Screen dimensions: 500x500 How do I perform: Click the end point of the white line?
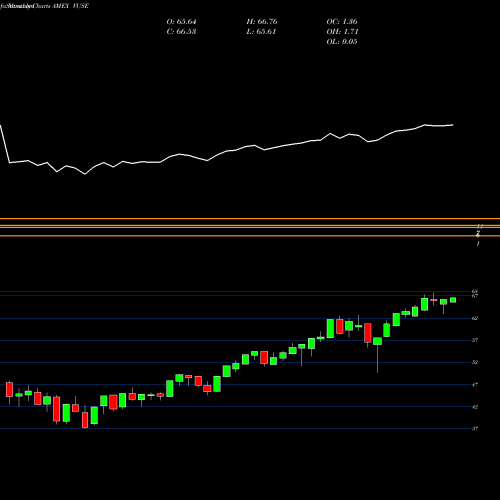[x=453, y=125]
